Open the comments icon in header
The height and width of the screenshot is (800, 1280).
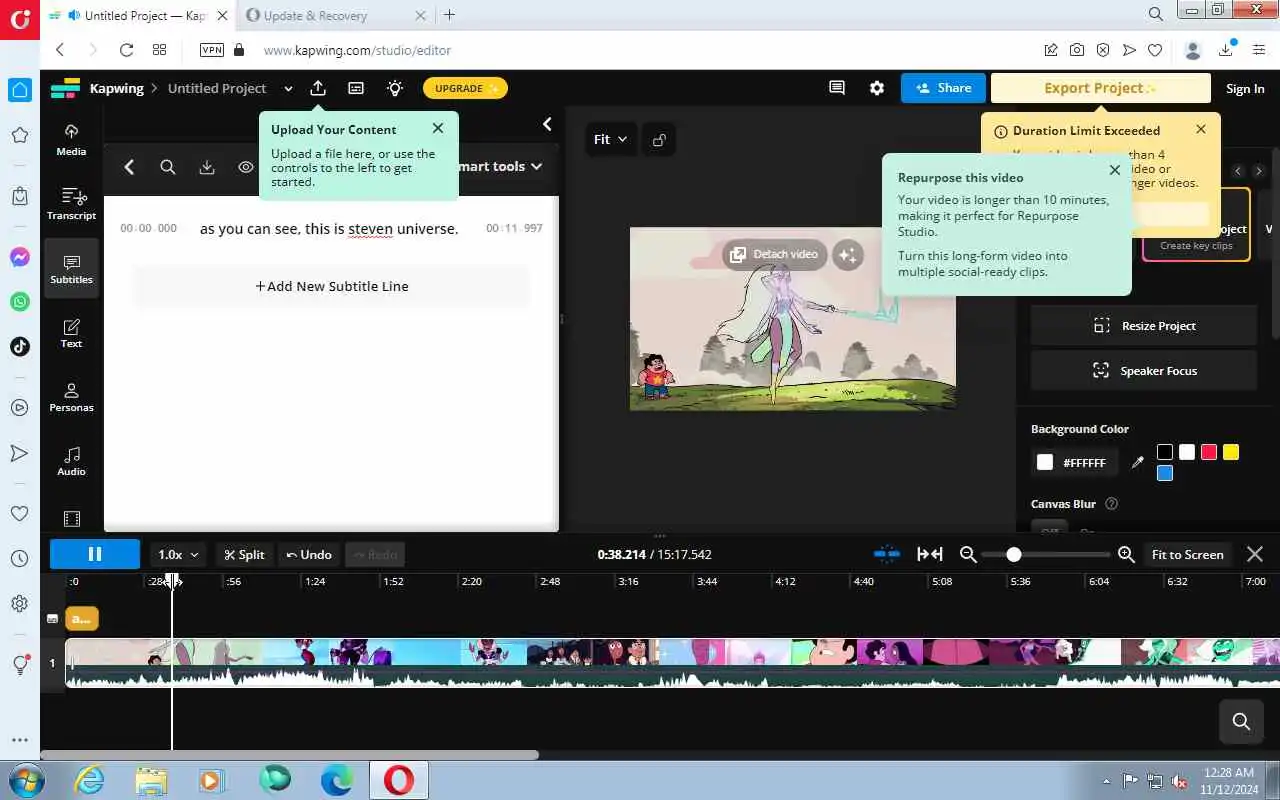[837, 88]
